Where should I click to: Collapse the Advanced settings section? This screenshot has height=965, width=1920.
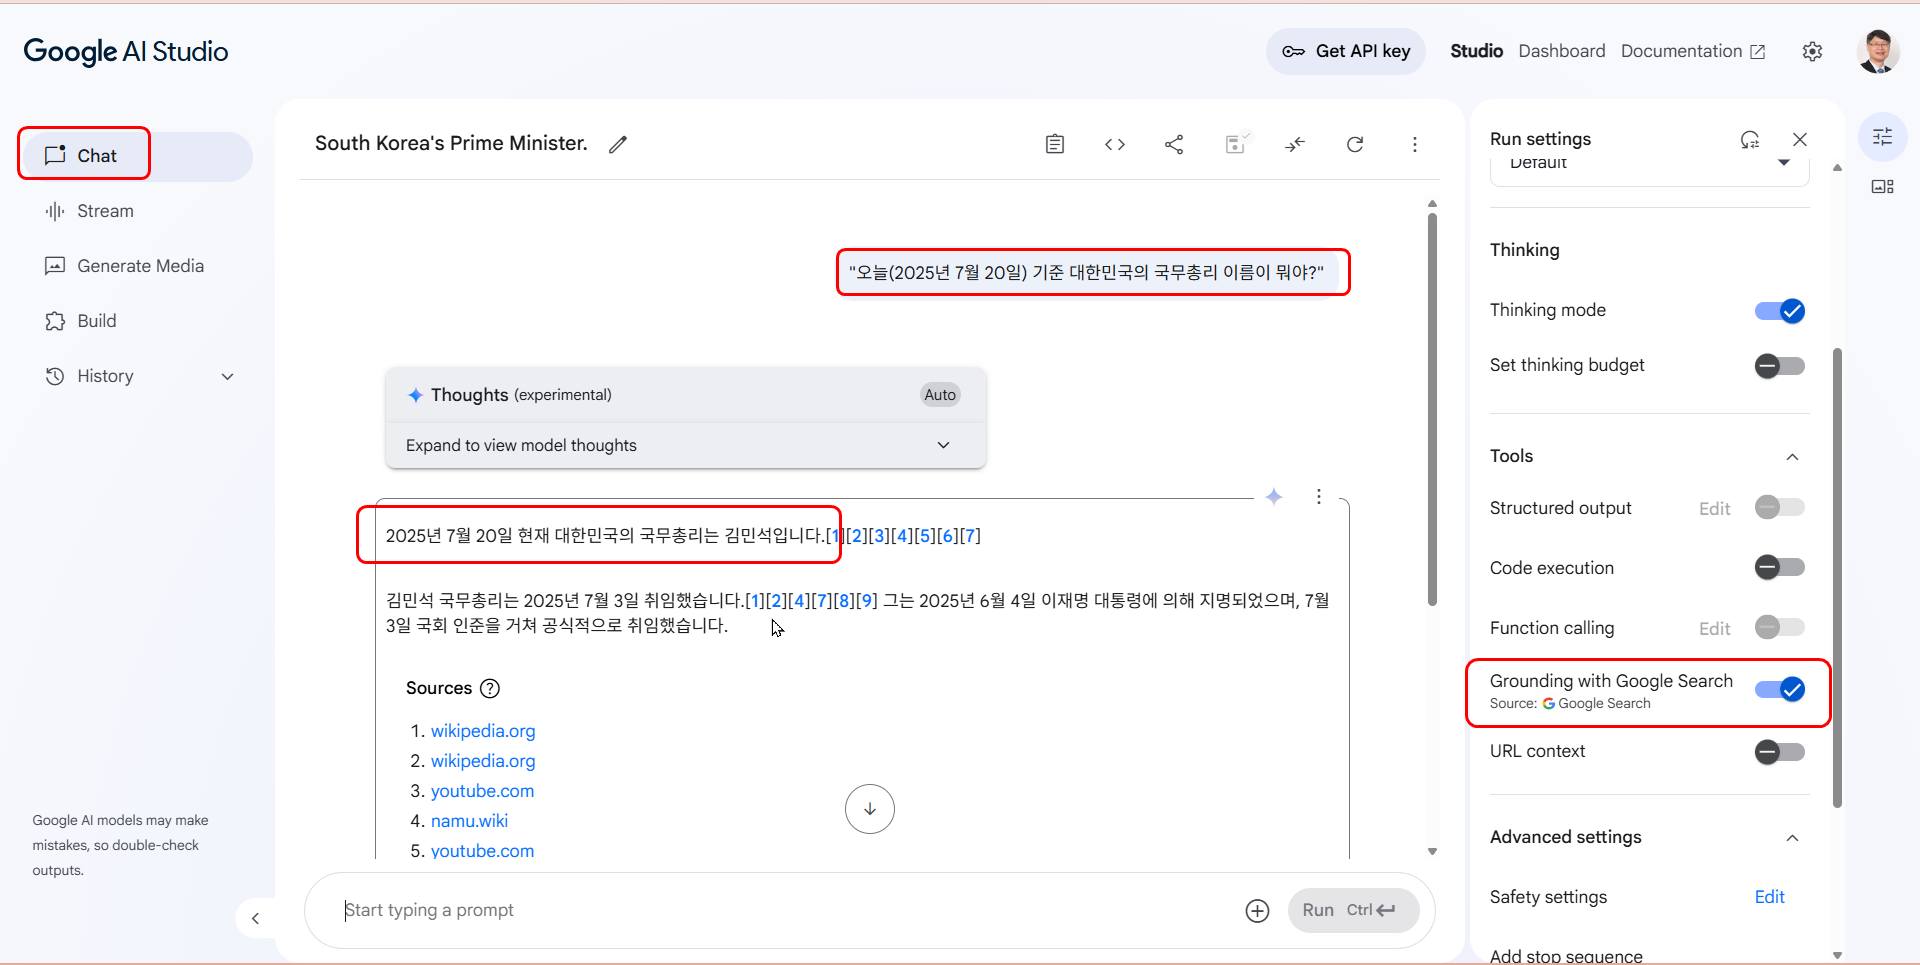point(1792,838)
